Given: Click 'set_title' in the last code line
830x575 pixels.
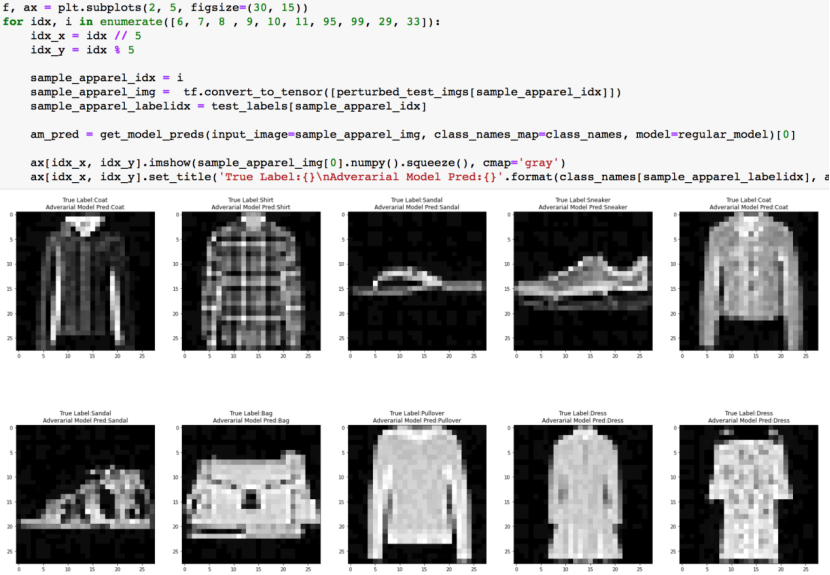Looking at the screenshot, I should tap(181, 177).
